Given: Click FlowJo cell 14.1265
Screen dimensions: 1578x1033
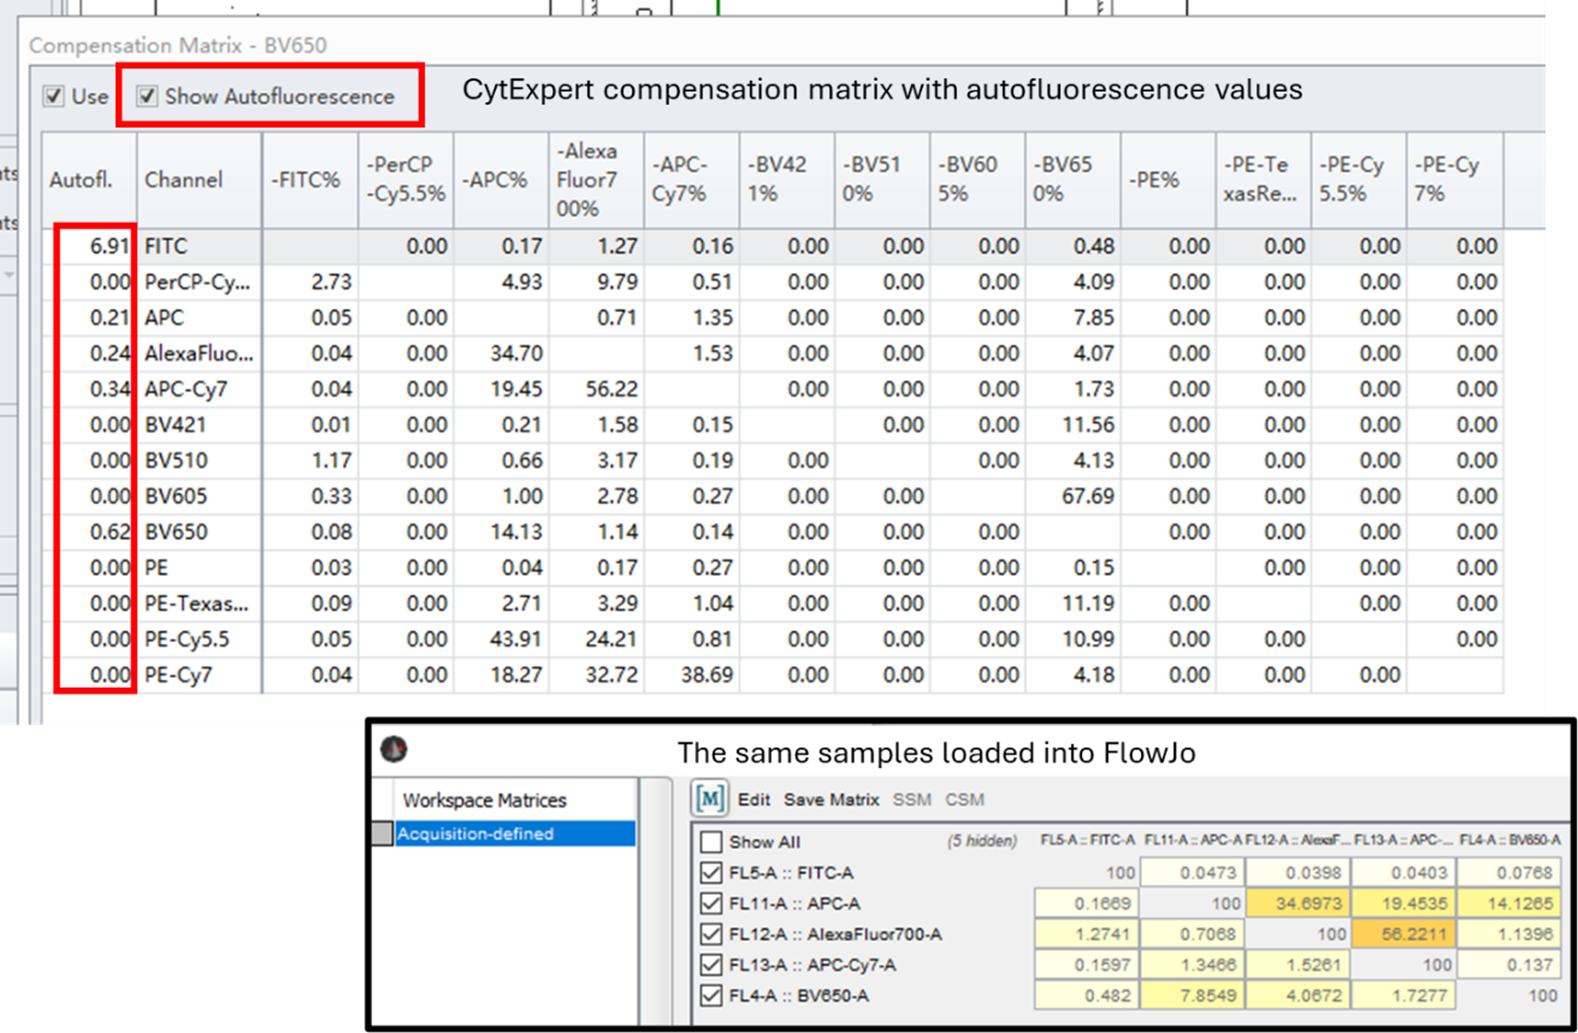Looking at the screenshot, I should (1510, 904).
